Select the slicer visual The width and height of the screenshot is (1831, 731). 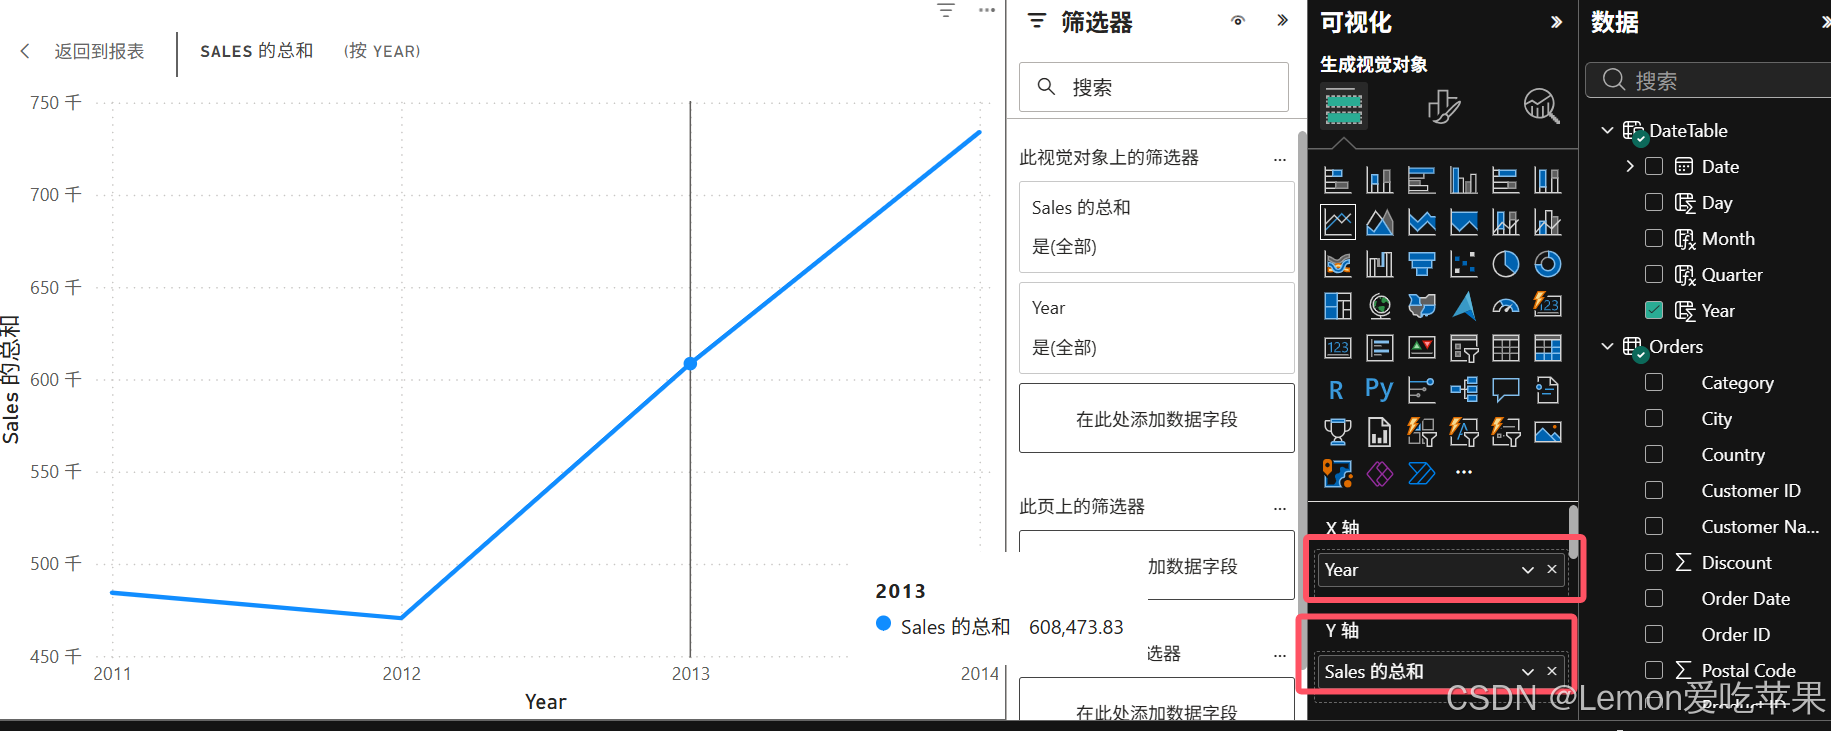[x=1463, y=348]
